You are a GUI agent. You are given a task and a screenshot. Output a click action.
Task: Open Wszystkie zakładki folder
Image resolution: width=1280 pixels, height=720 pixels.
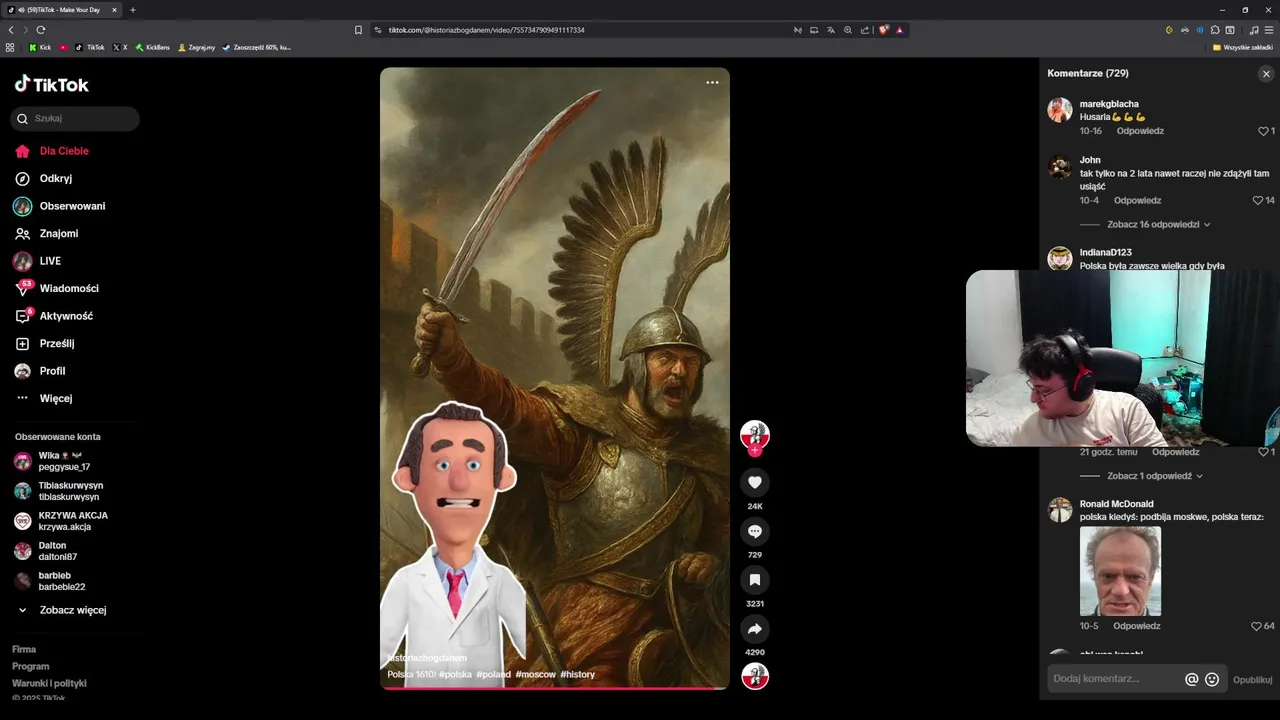(1243, 47)
